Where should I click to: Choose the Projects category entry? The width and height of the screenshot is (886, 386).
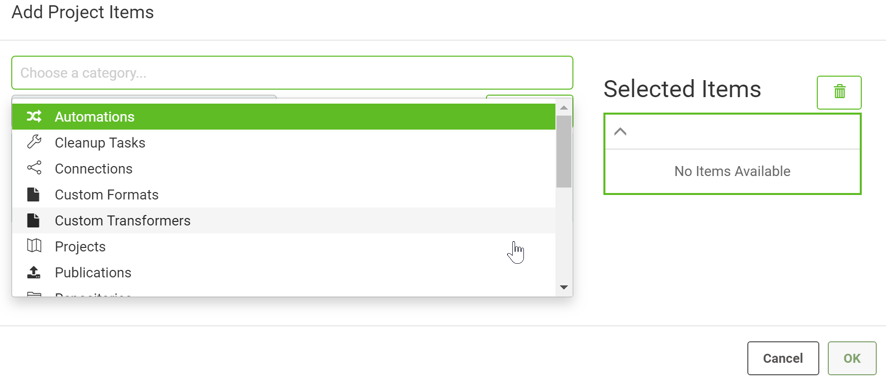point(284,246)
